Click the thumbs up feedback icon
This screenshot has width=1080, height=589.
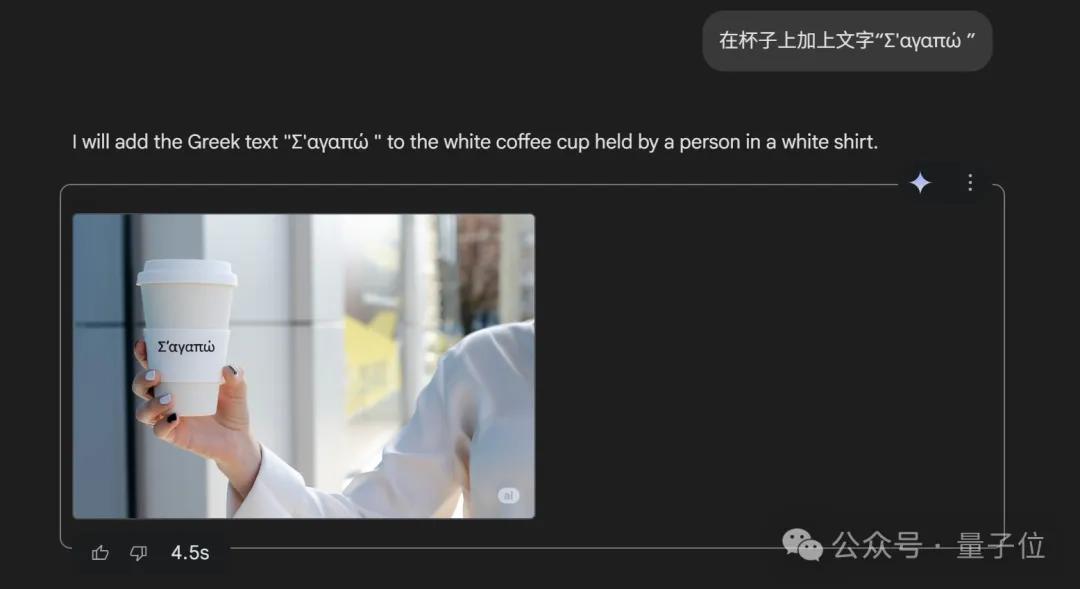pyautogui.click(x=100, y=552)
